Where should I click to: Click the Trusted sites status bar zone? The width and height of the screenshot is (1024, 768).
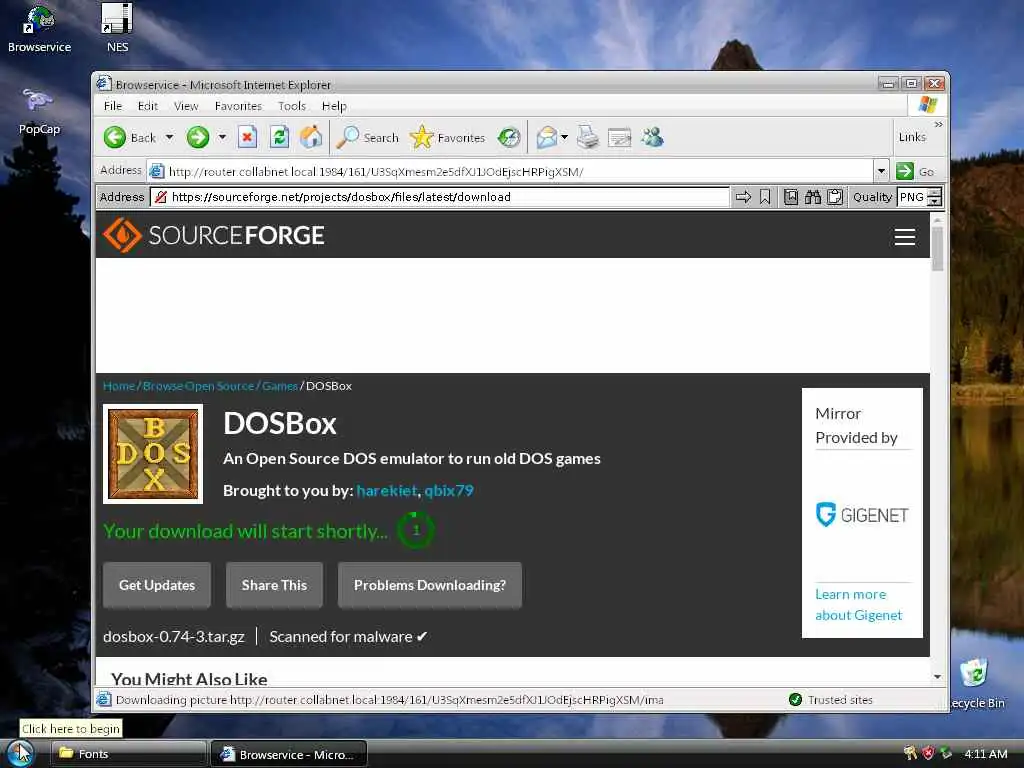[831, 699]
